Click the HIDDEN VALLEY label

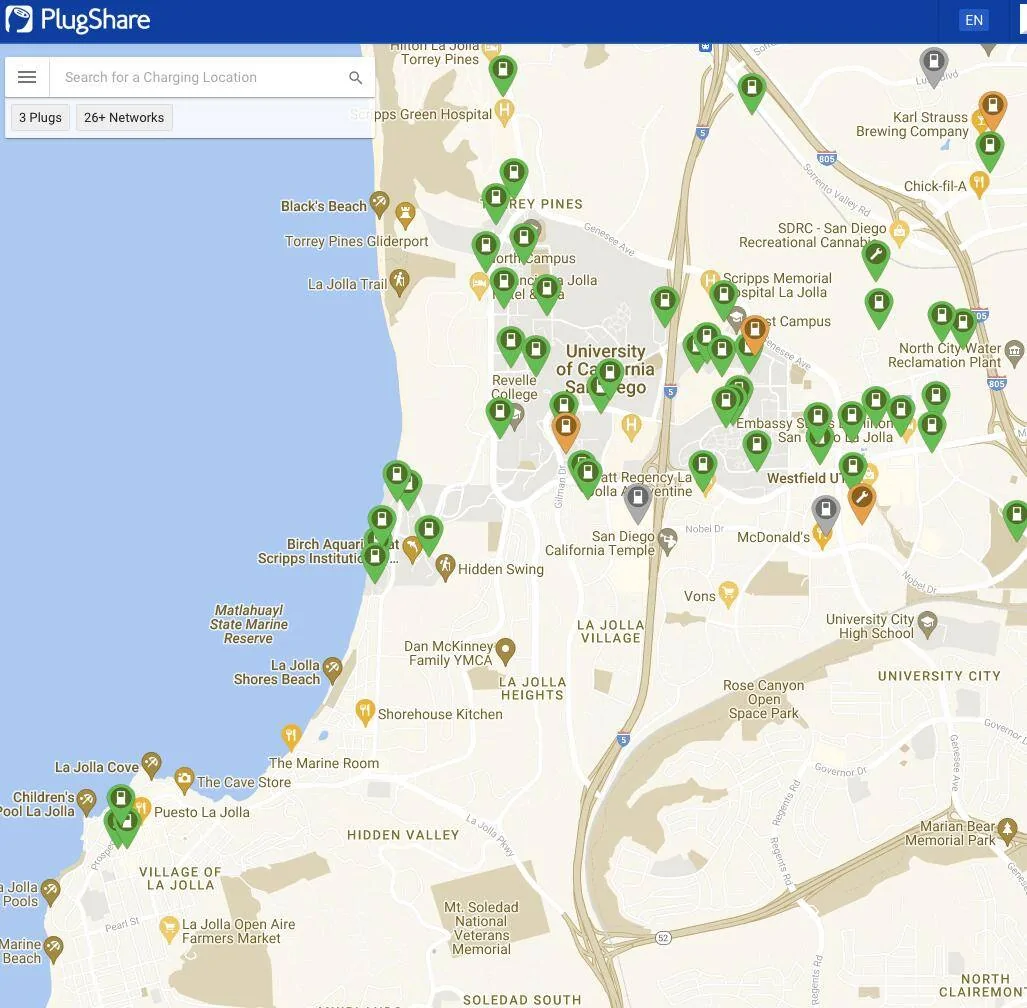(x=403, y=835)
